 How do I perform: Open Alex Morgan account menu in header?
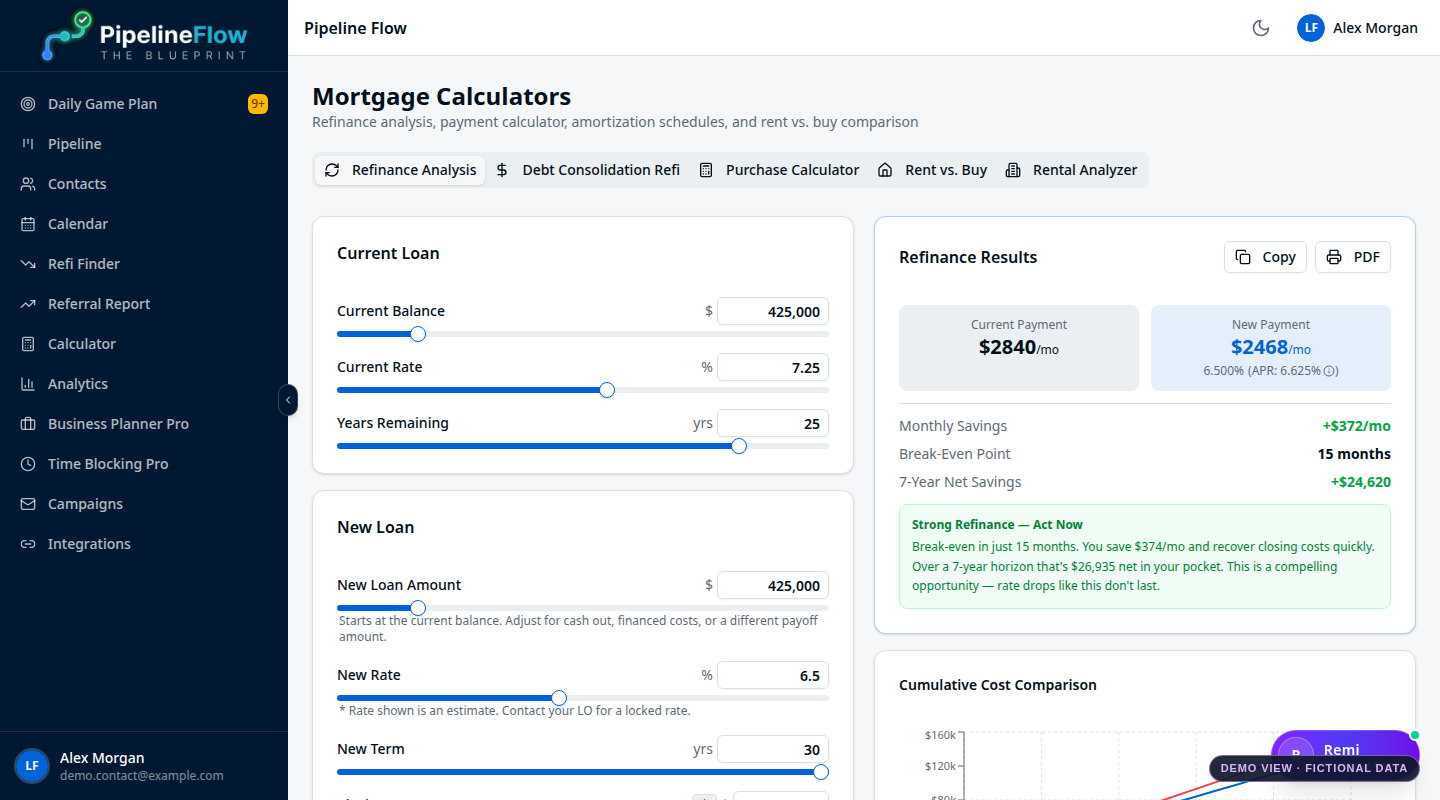tap(1357, 28)
